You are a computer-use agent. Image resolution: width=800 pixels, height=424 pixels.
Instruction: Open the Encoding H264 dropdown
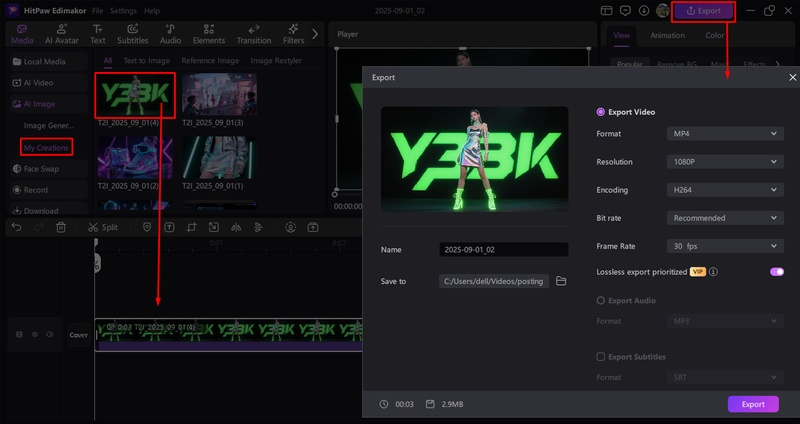click(x=725, y=190)
